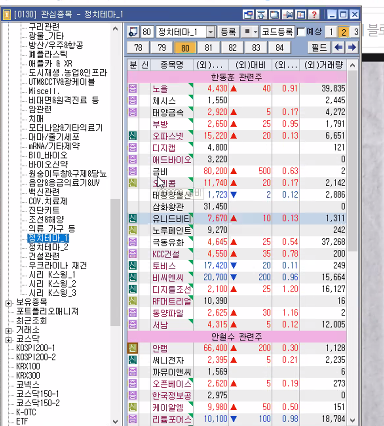Click the market badge icon in 제시스 row
Screen dimensions: 384x426
[133, 100]
